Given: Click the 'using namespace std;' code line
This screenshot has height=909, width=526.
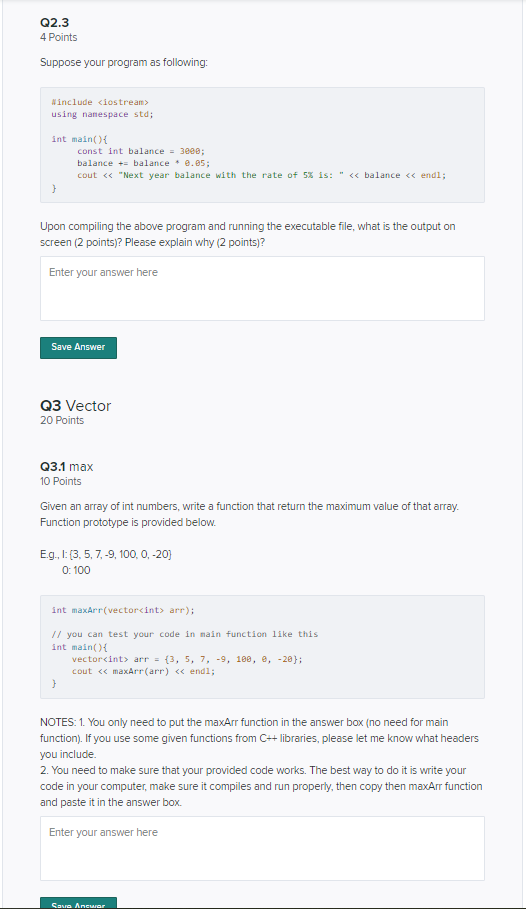Looking at the screenshot, I should (x=102, y=114).
